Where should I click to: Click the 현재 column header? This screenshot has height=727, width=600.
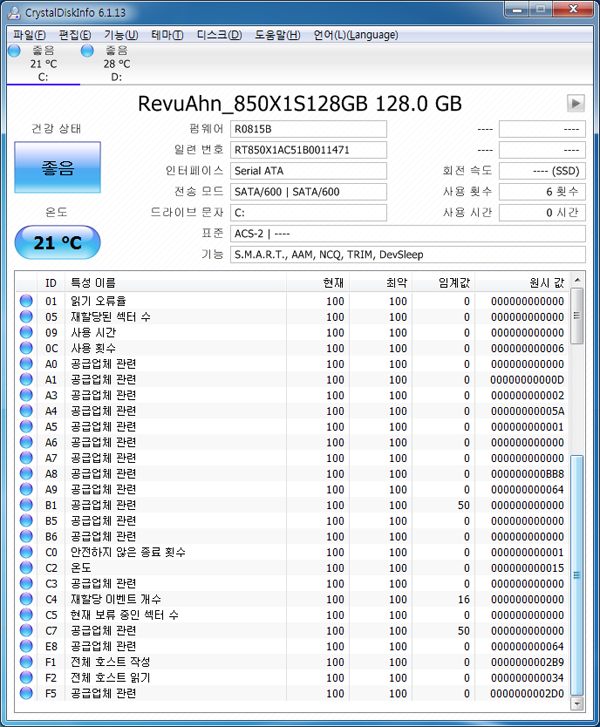tap(318, 283)
